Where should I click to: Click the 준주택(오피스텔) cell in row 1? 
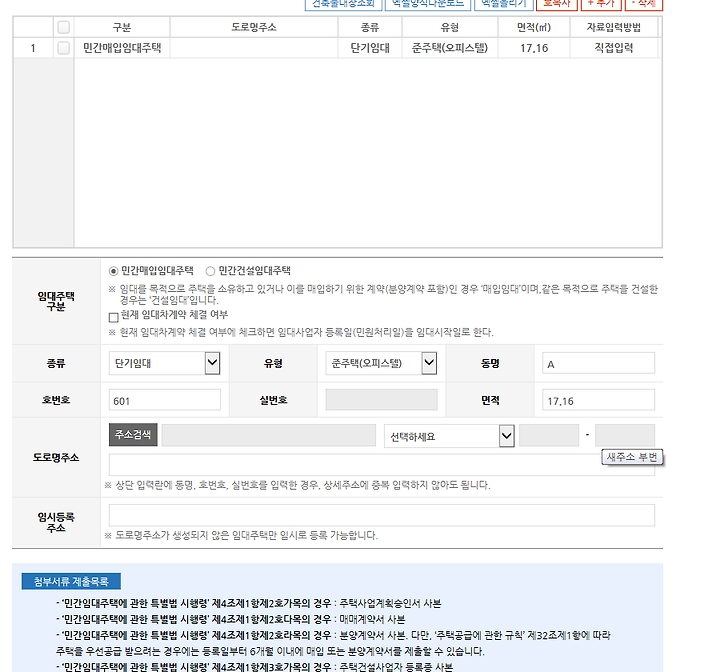(x=450, y=48)
